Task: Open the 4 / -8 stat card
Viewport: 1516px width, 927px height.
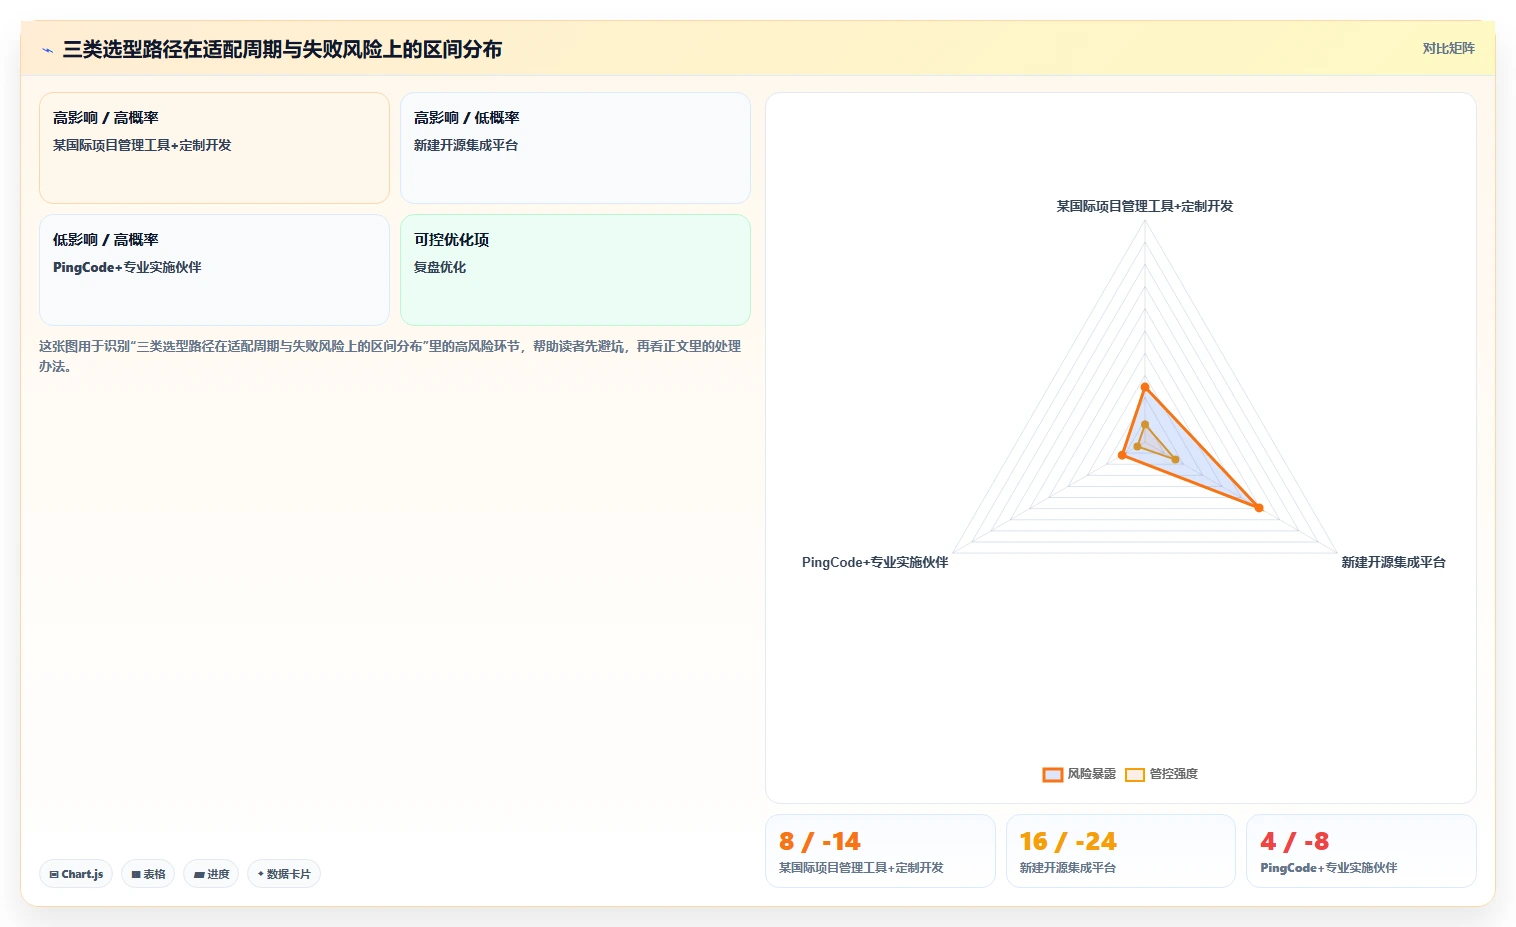Action: 1361,851
